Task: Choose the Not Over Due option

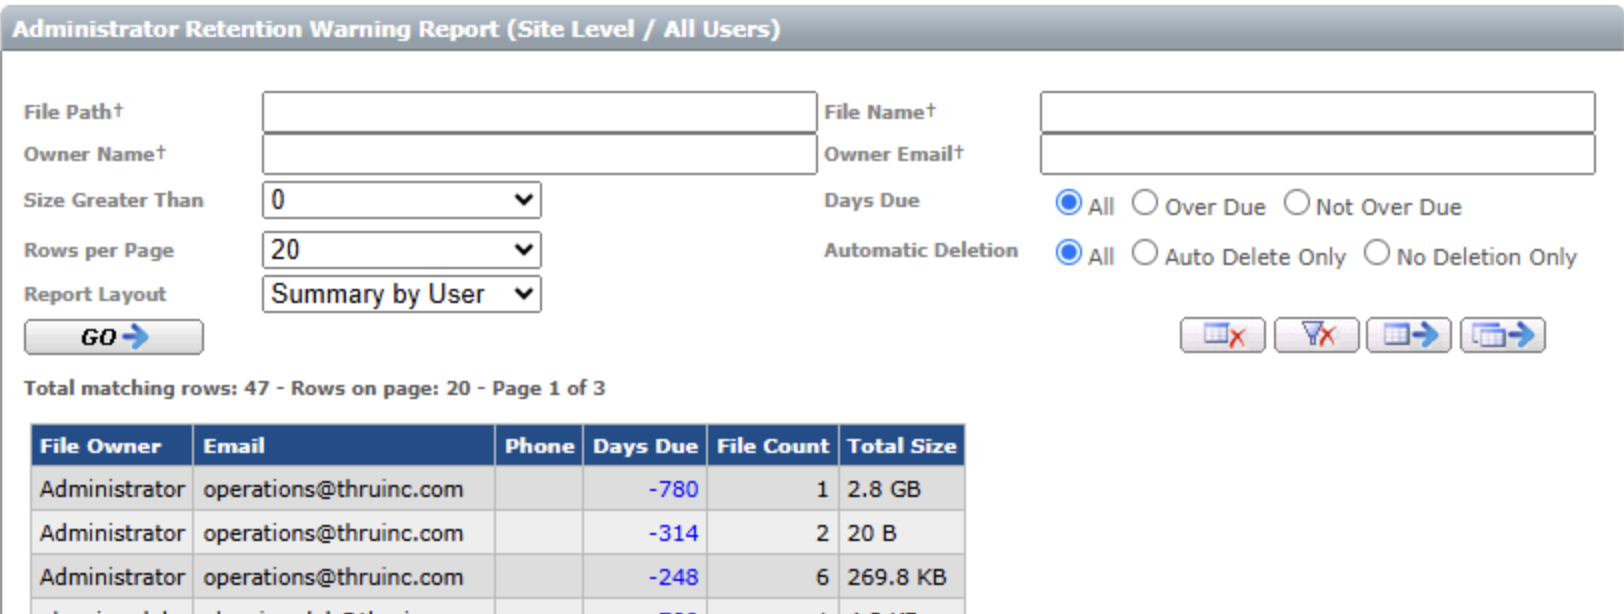Action: click(x=1296, y=204)
